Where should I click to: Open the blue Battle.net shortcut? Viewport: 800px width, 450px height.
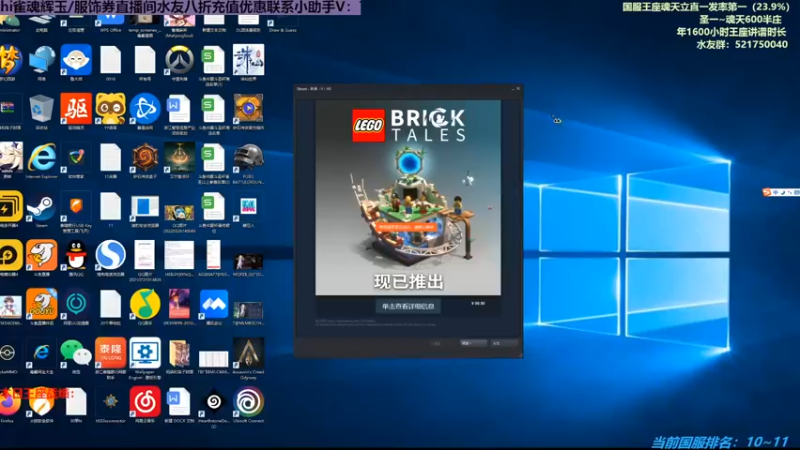[145, 108]
